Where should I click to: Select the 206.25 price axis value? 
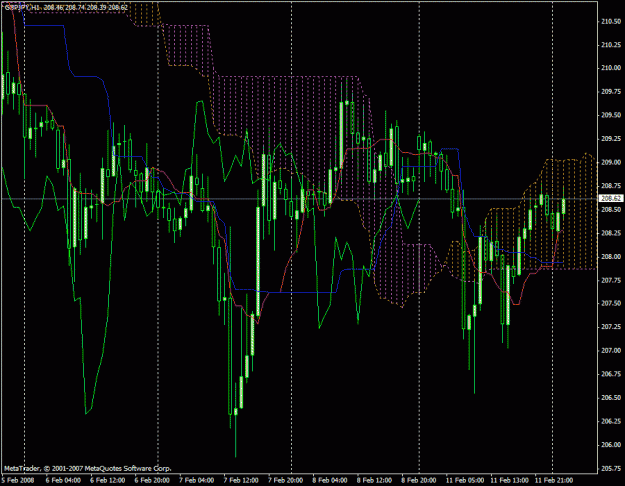pyautogui.click(x=610, y=421)
